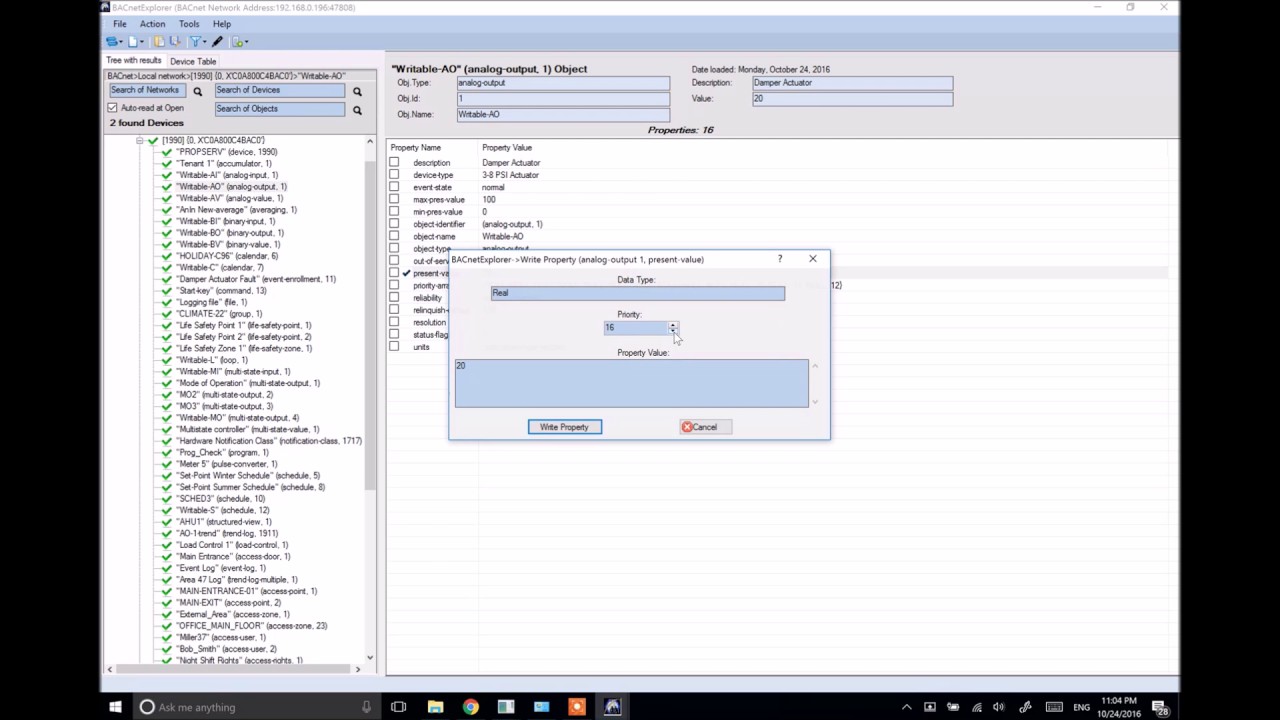This screenshot has height=720, width=1280.
Task: Click magnifier next to Search of Objects
Action: tap(357, 109)
